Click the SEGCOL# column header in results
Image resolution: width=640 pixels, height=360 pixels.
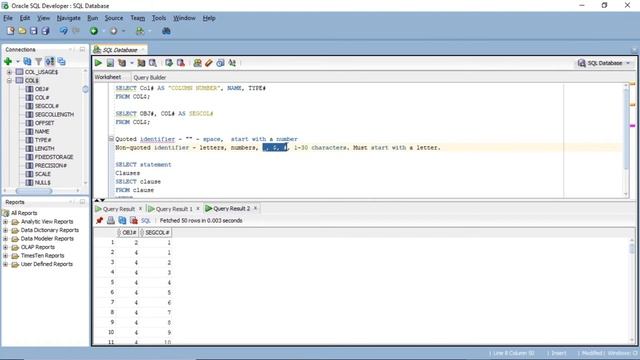pos(157,232)
